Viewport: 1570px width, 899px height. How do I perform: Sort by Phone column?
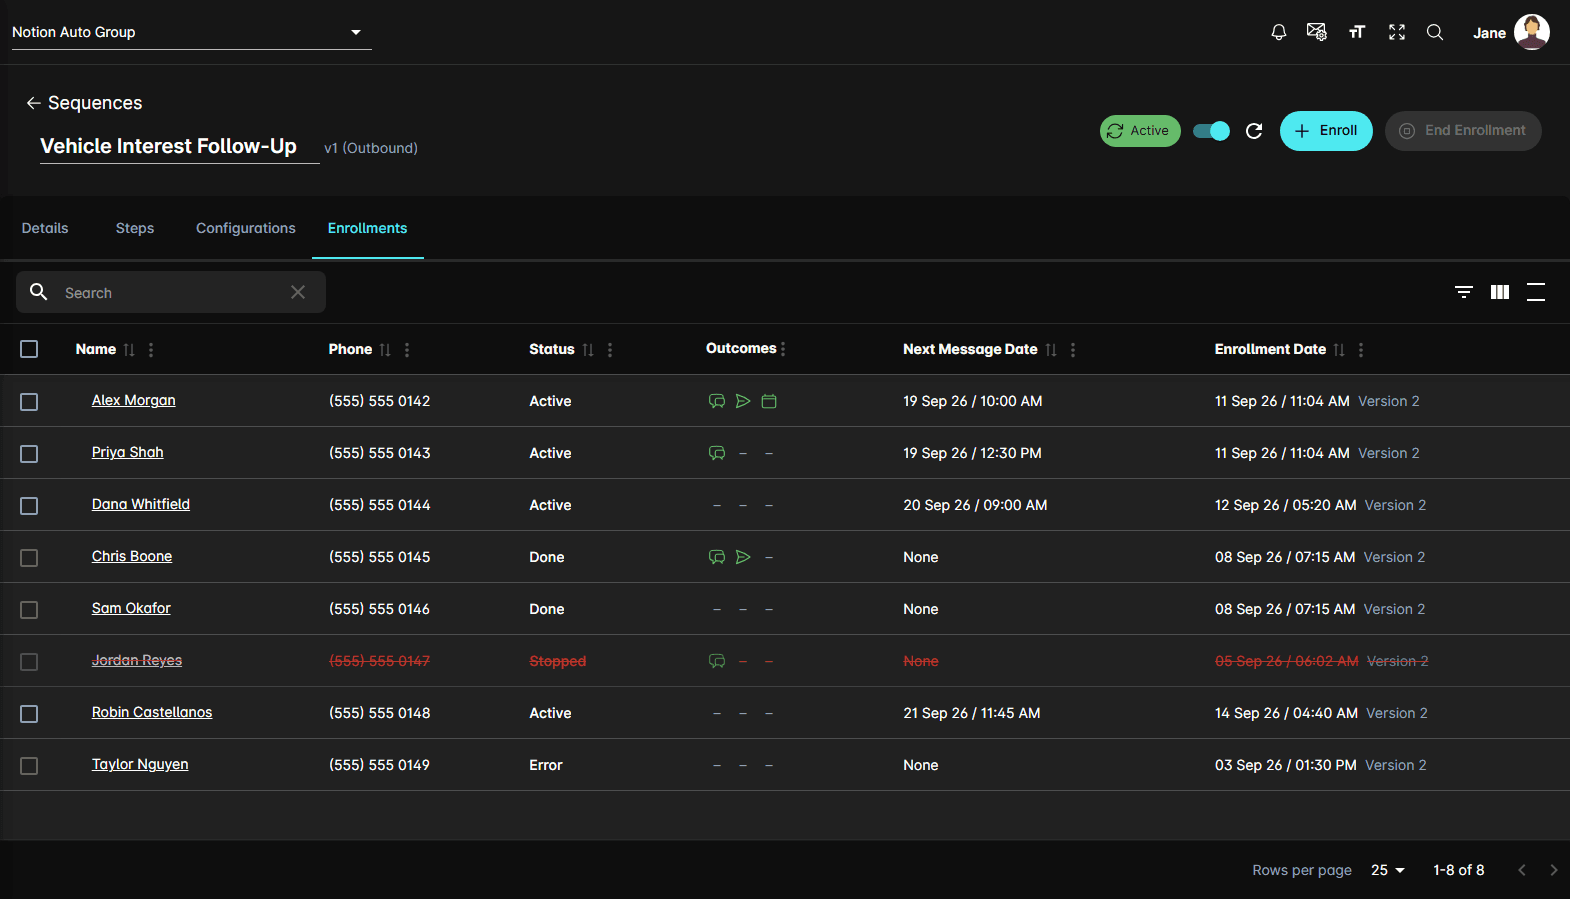385,350
